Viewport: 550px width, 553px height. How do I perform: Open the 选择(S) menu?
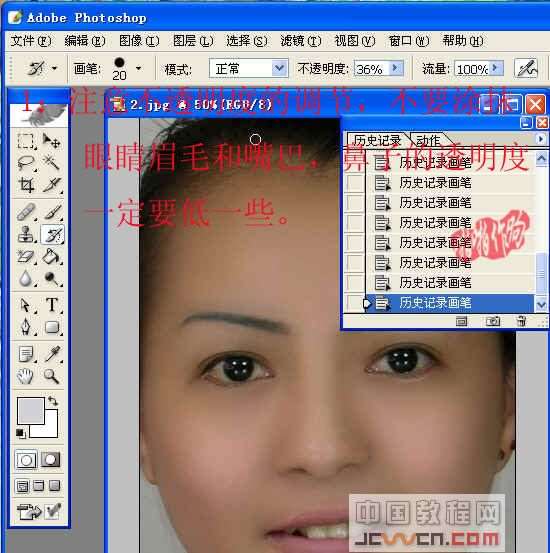tap(247, 41)
